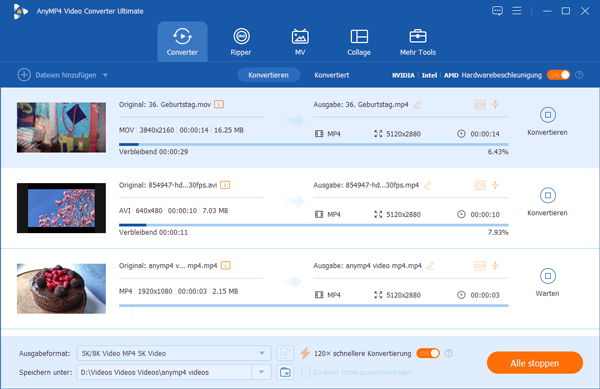Click the chocolate cake video thumbnail
600x389 pixels.
click(61, 289)
